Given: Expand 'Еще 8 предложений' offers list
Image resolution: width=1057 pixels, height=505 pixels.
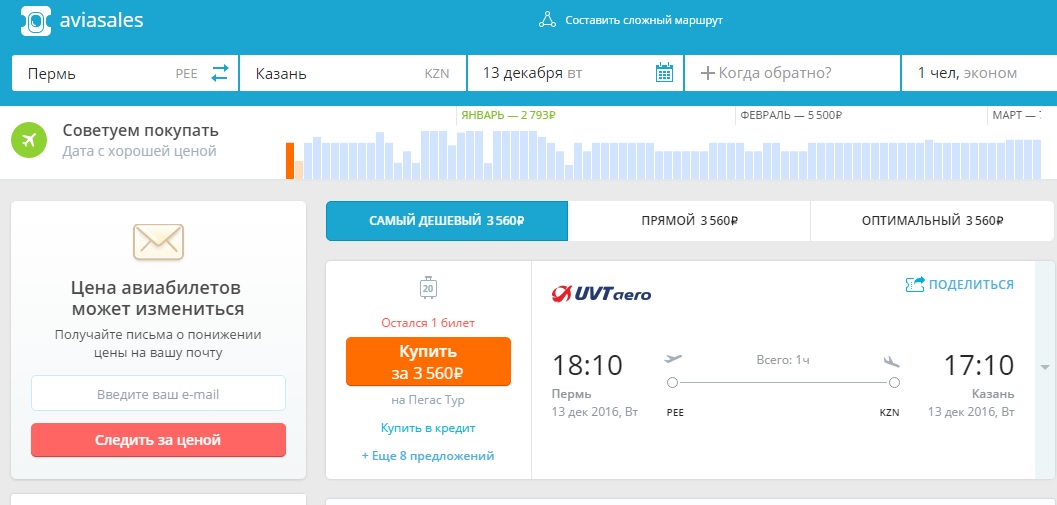Looking at the screenshot, I should [x=428, y=456].
